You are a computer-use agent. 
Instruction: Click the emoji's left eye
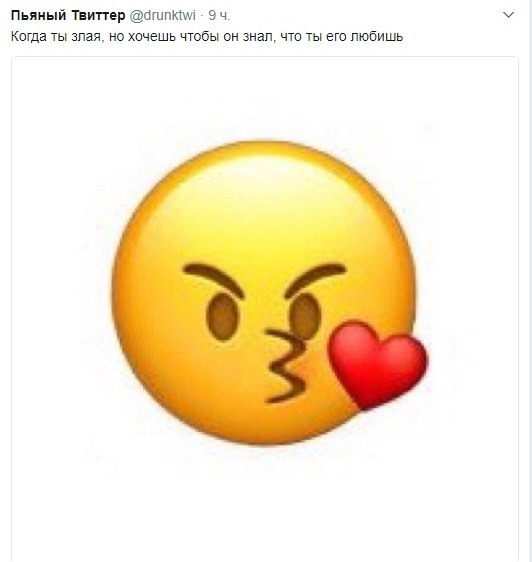point(223,317)
